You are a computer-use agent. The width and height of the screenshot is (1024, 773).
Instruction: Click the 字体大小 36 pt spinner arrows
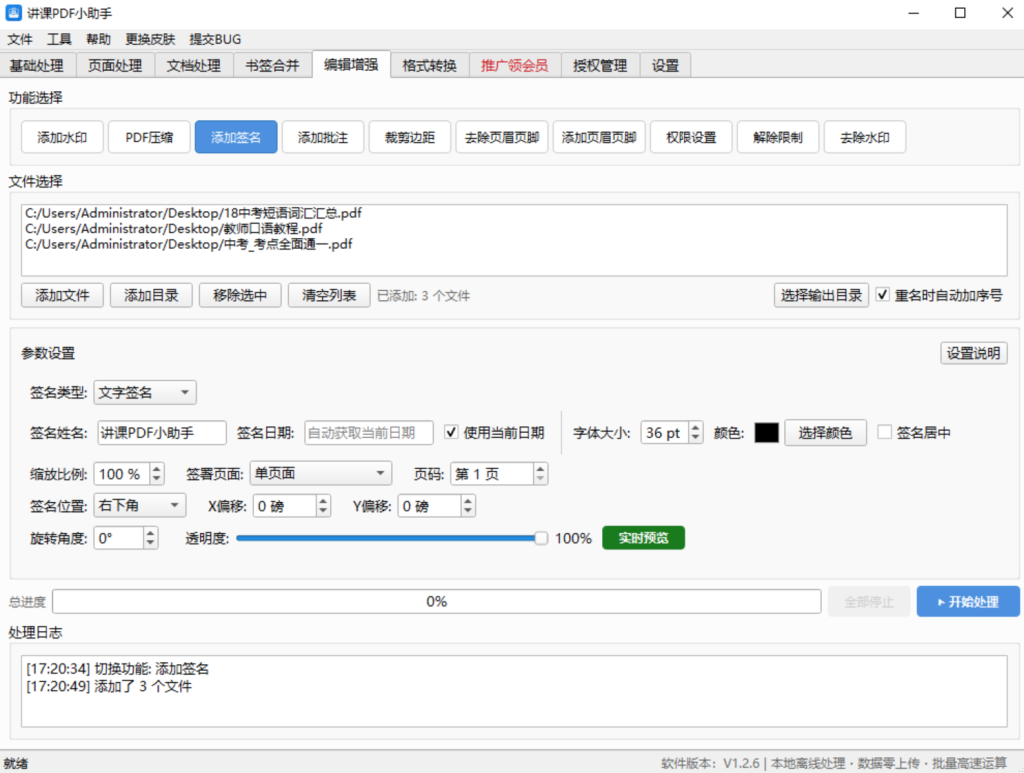click(696, 433)
